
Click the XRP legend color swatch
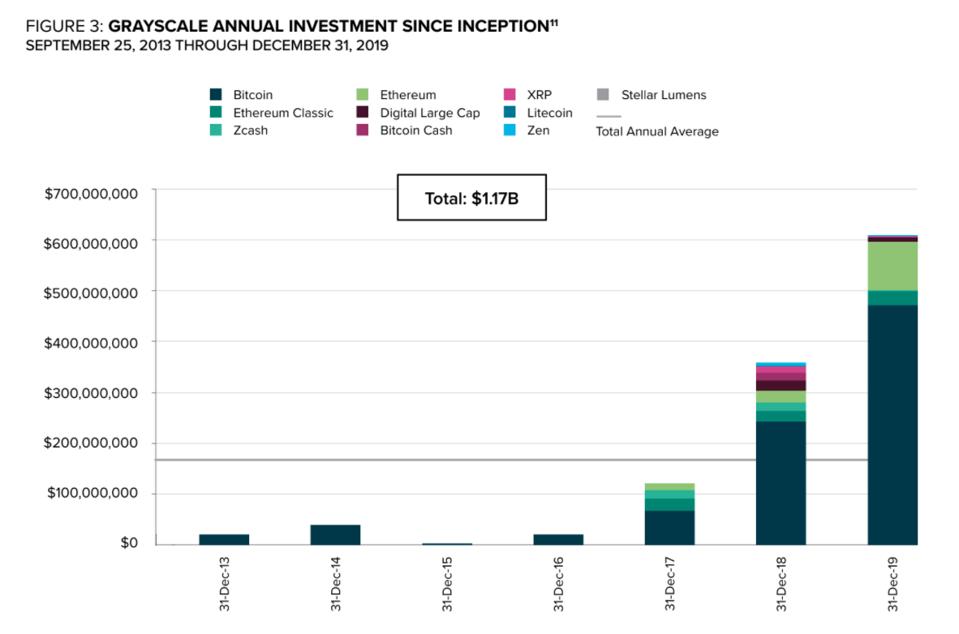pyautogui.click(x=509, y=94)
